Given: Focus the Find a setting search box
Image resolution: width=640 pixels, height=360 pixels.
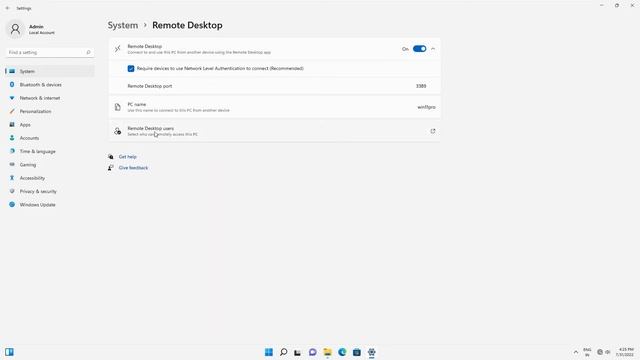Looking at the screenshot, I should pos(49,53).
